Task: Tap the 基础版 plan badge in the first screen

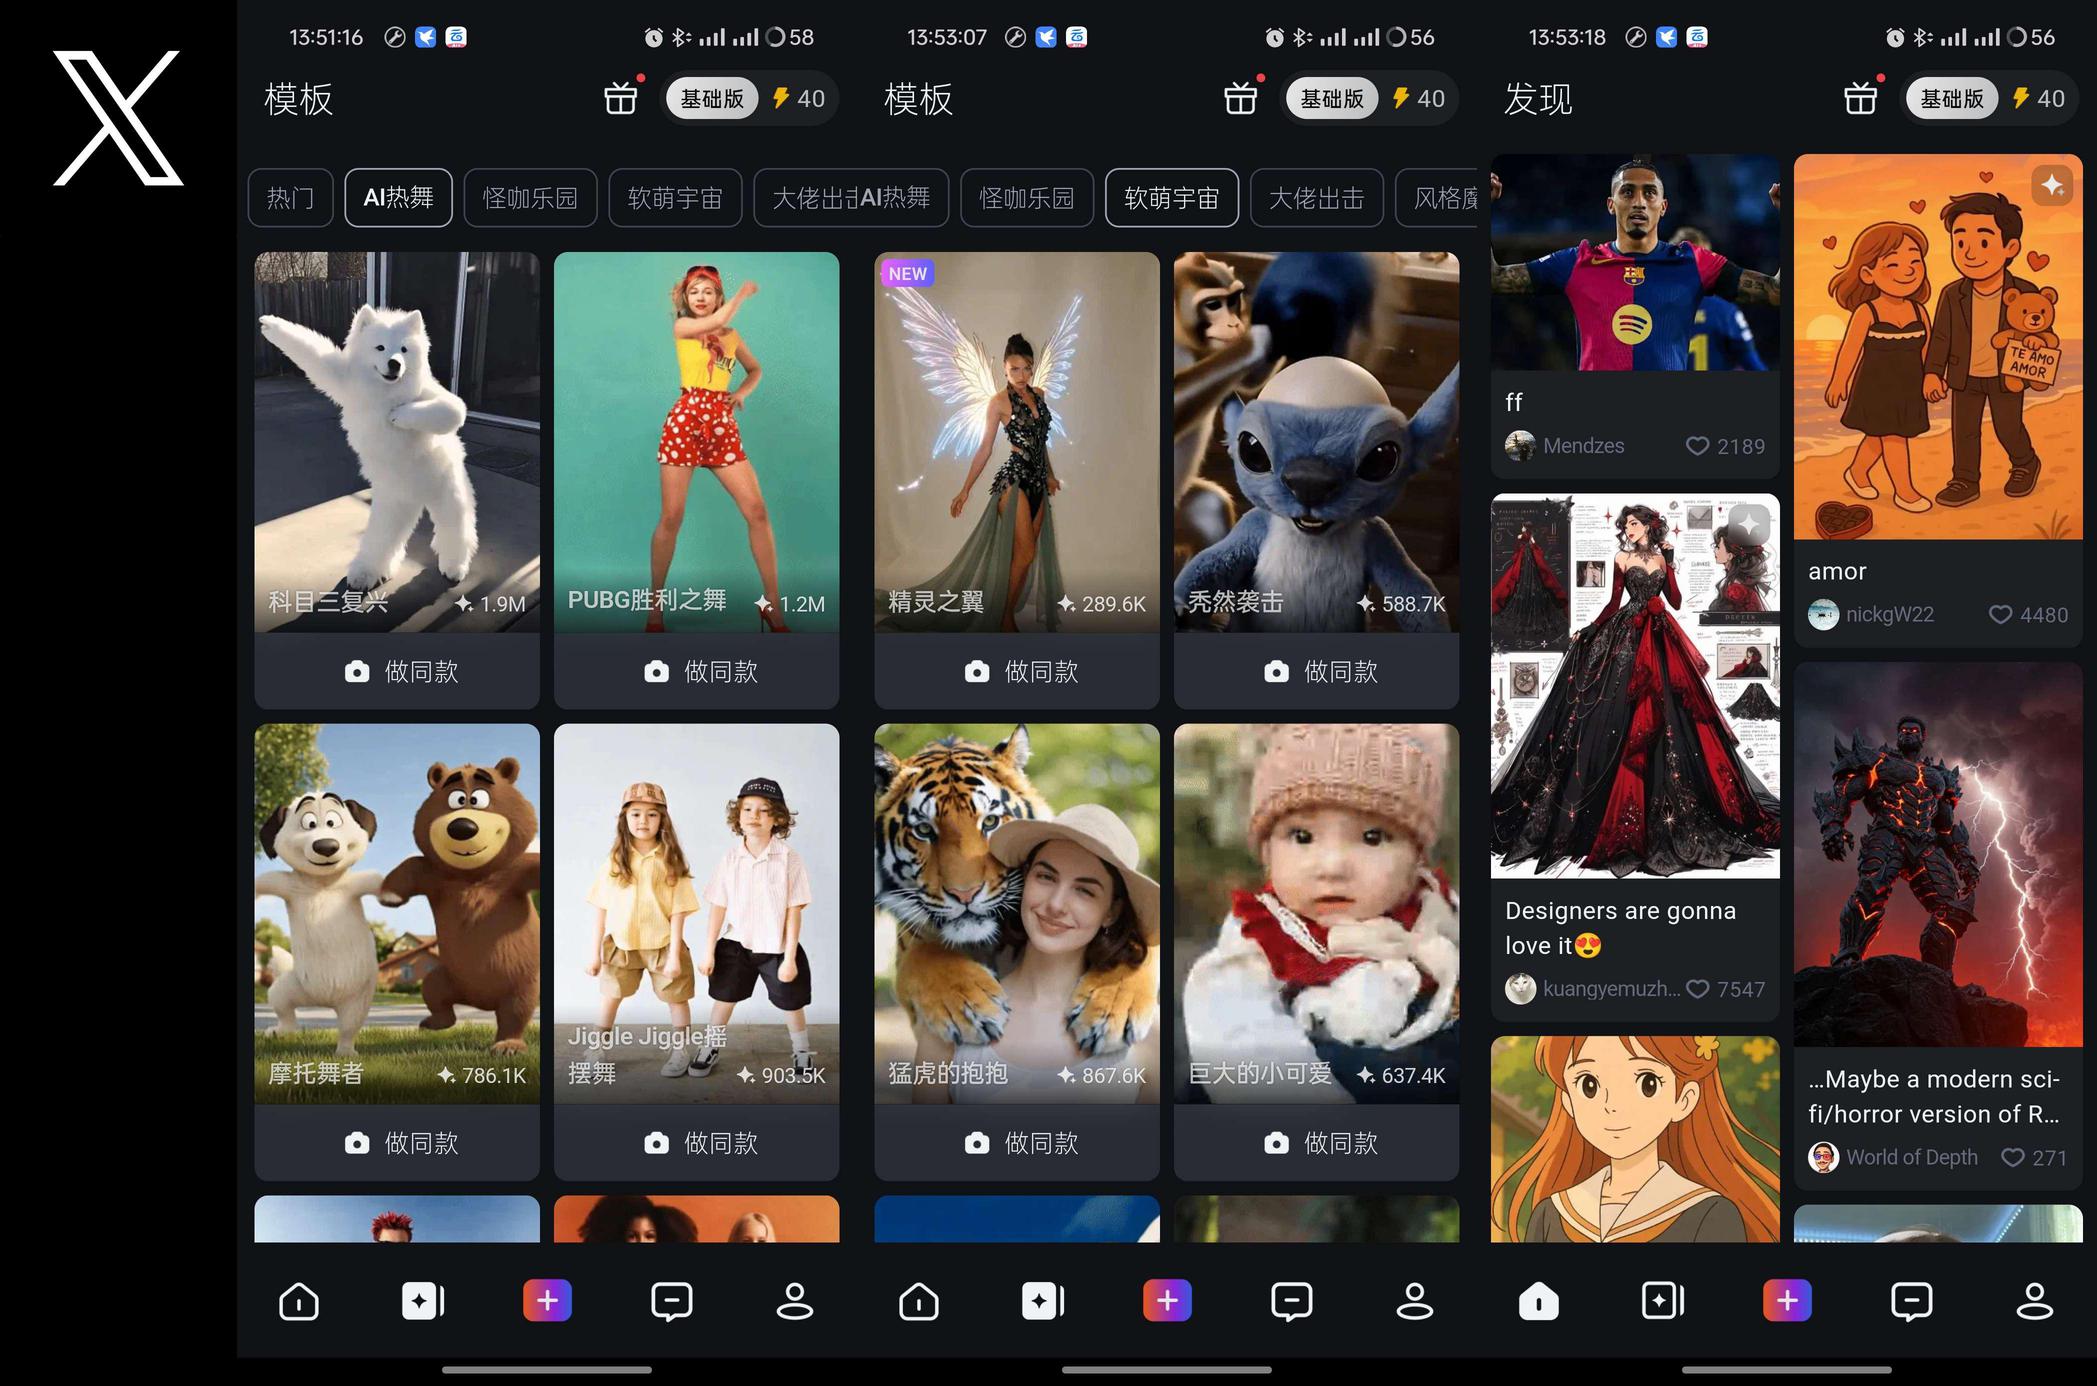Action: [712, 98]
